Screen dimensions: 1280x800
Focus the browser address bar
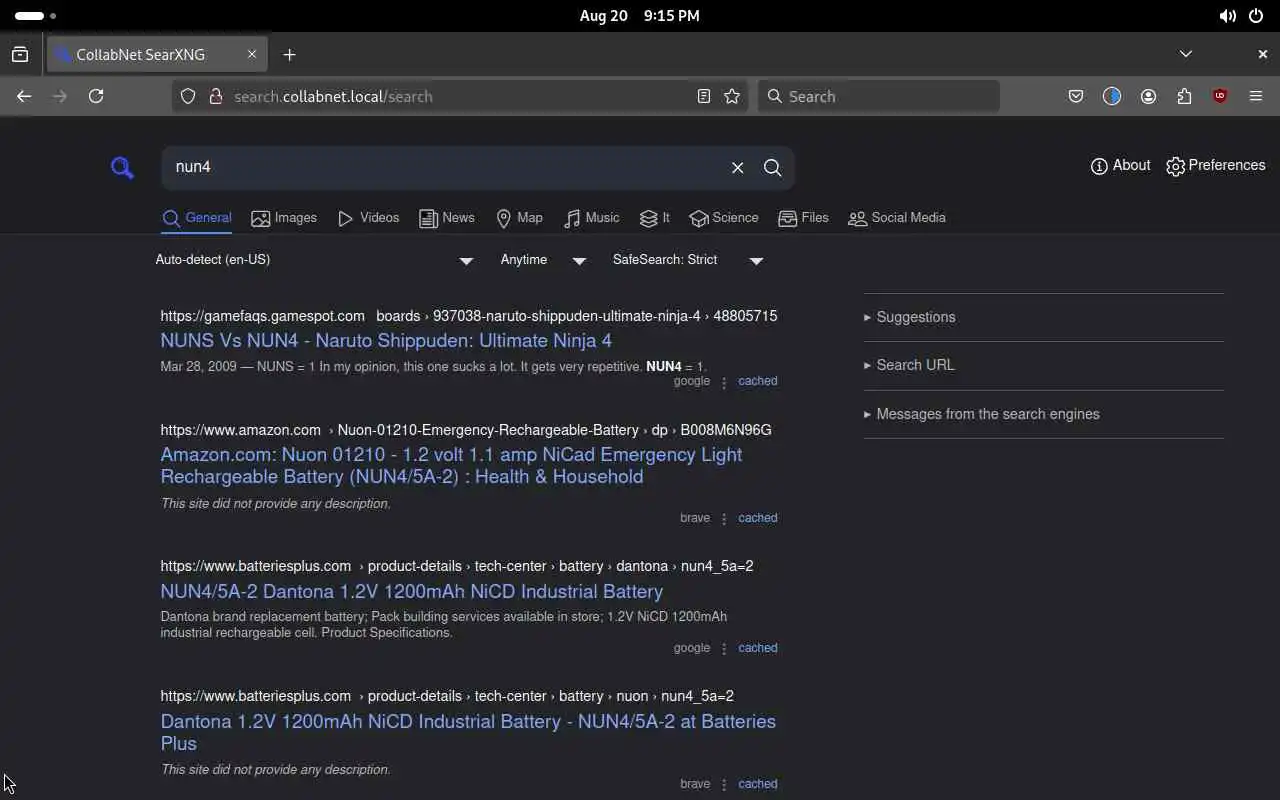pyautogui.click(x=460, y=96)
